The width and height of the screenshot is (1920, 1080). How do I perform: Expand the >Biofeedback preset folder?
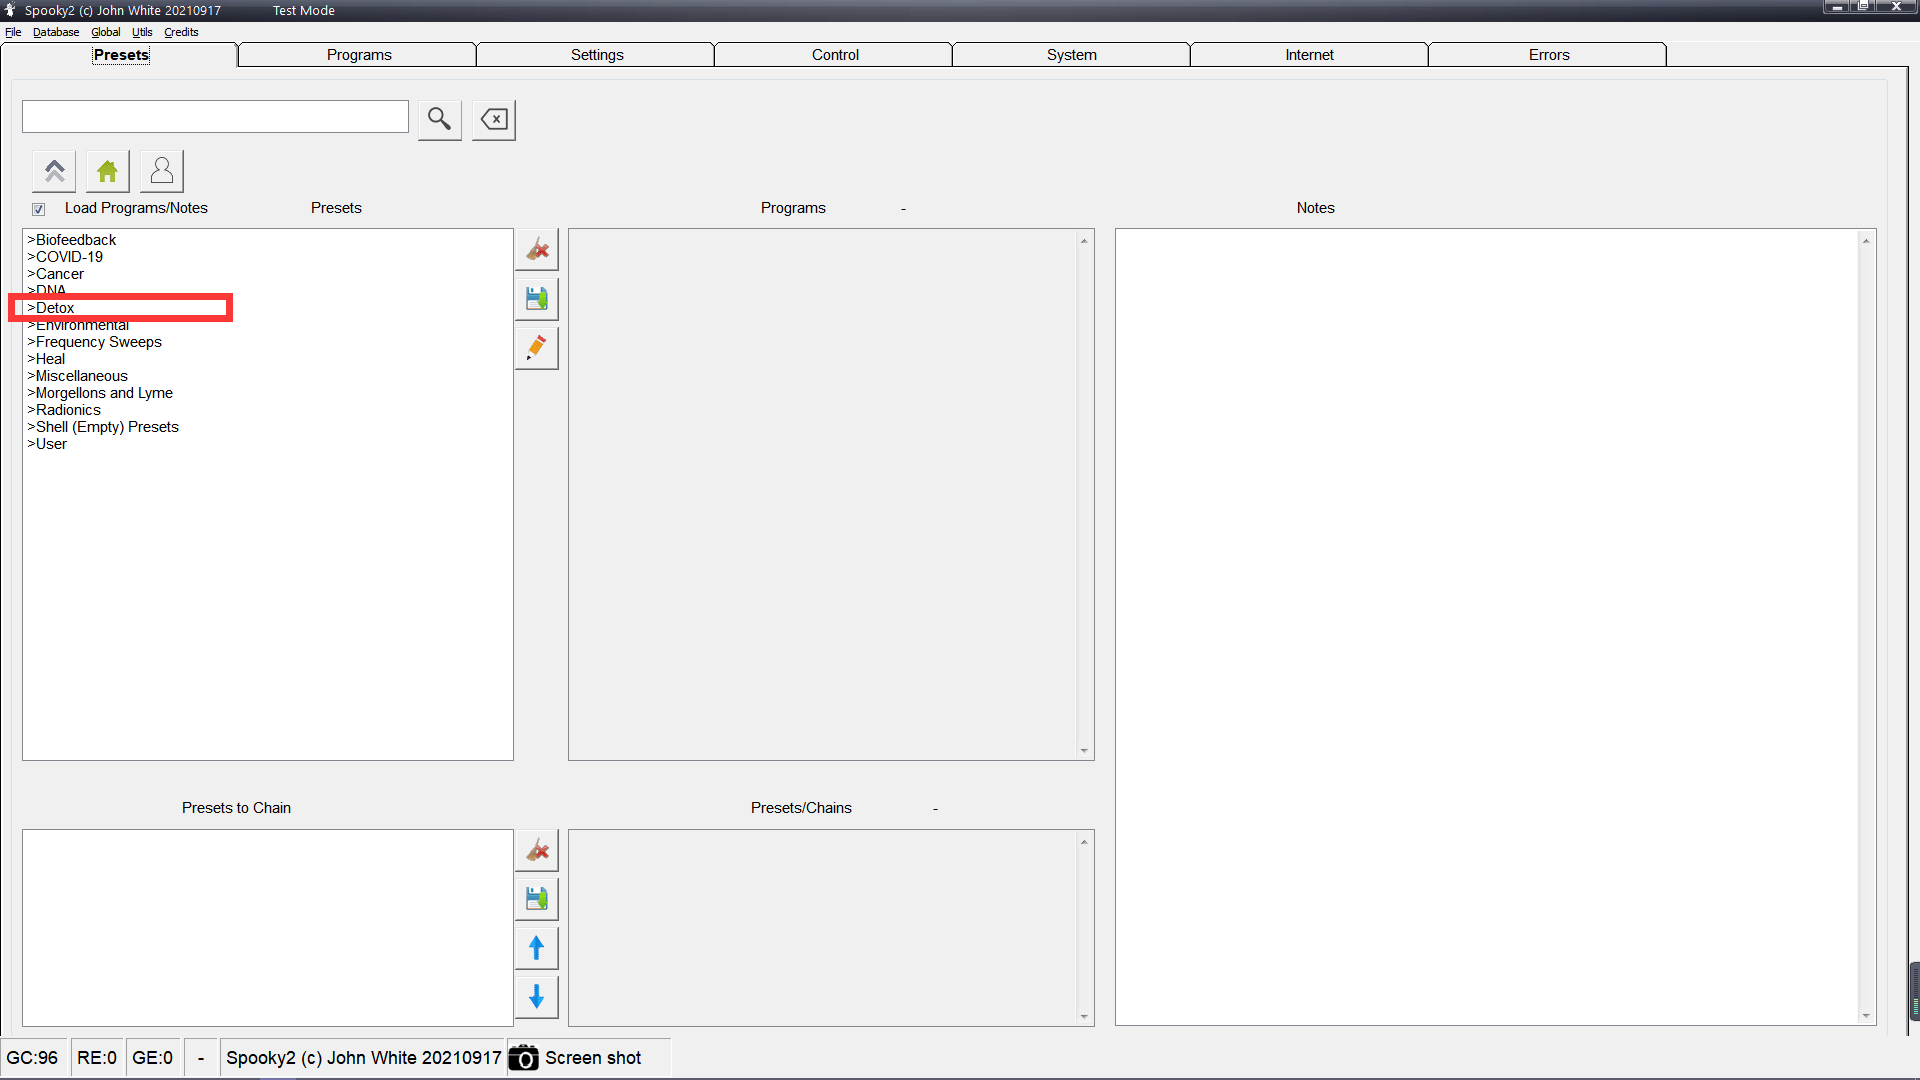pos(76,240)
